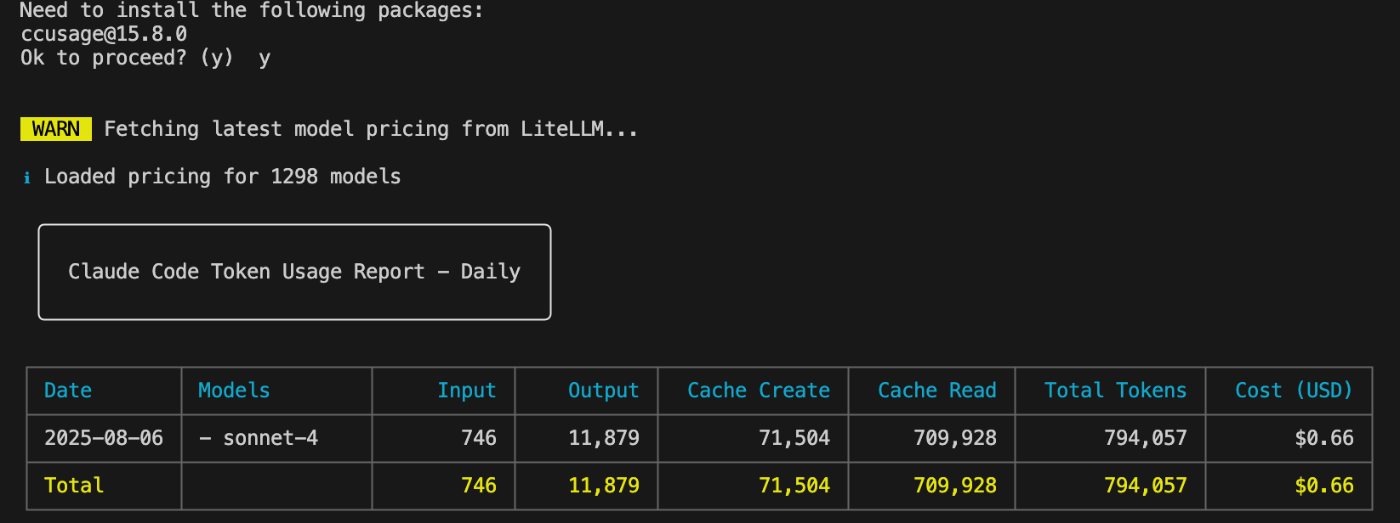
Task: Click the Cost (USD) column header
Action: (1294, 390)
